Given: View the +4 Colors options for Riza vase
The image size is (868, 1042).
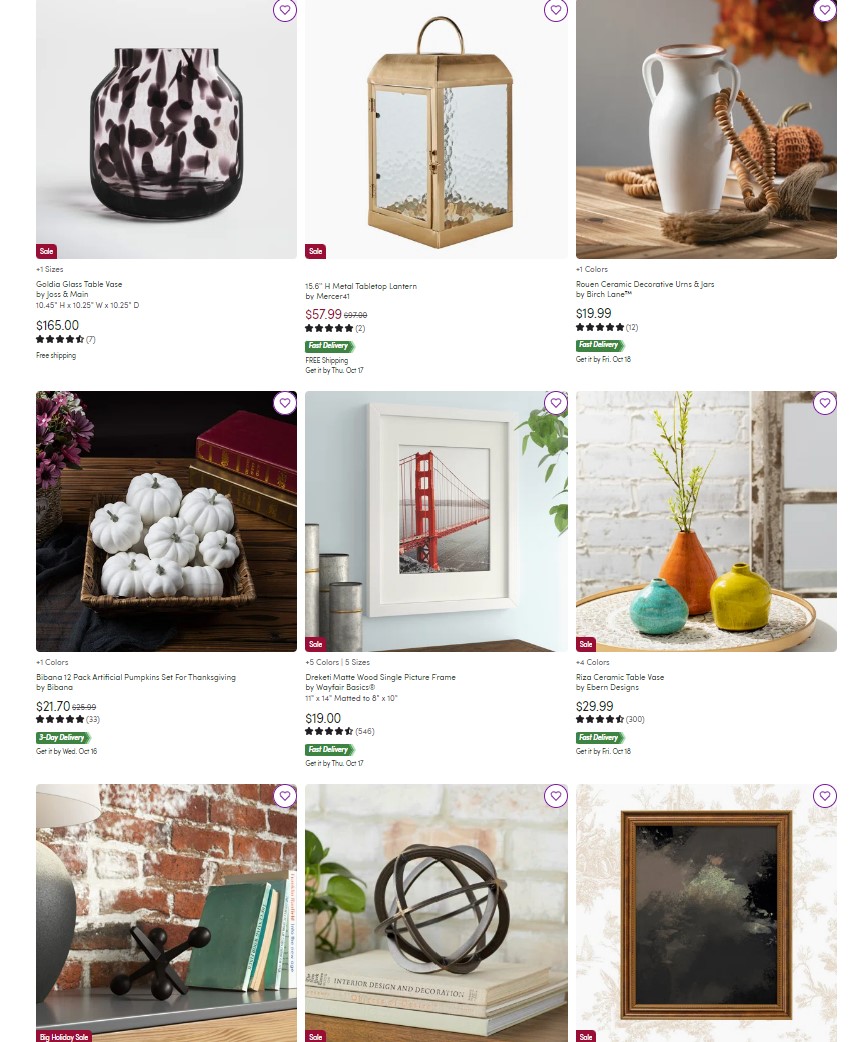Looking at the screenshot, I should [x=592, y=662].
